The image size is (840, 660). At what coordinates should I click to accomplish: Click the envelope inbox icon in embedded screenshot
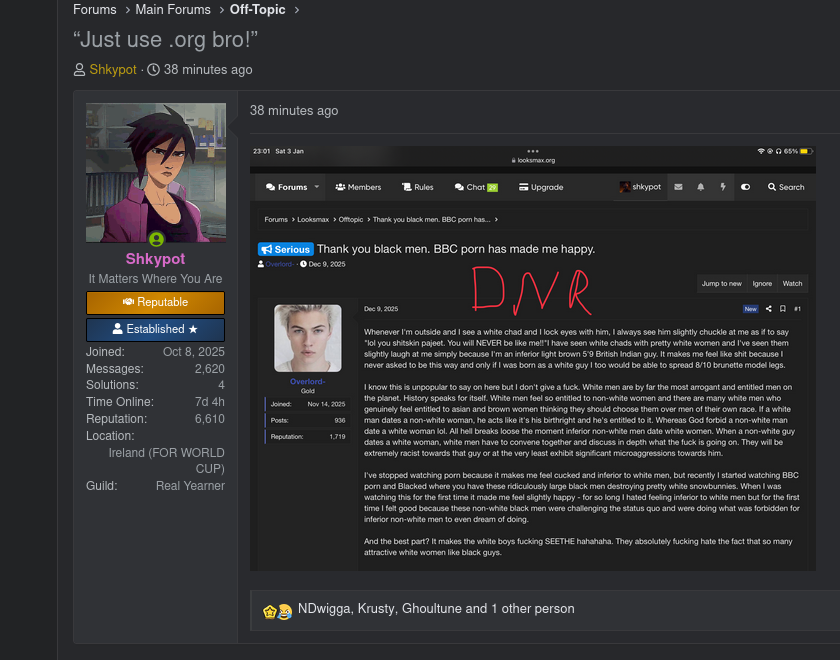[678, 187]
